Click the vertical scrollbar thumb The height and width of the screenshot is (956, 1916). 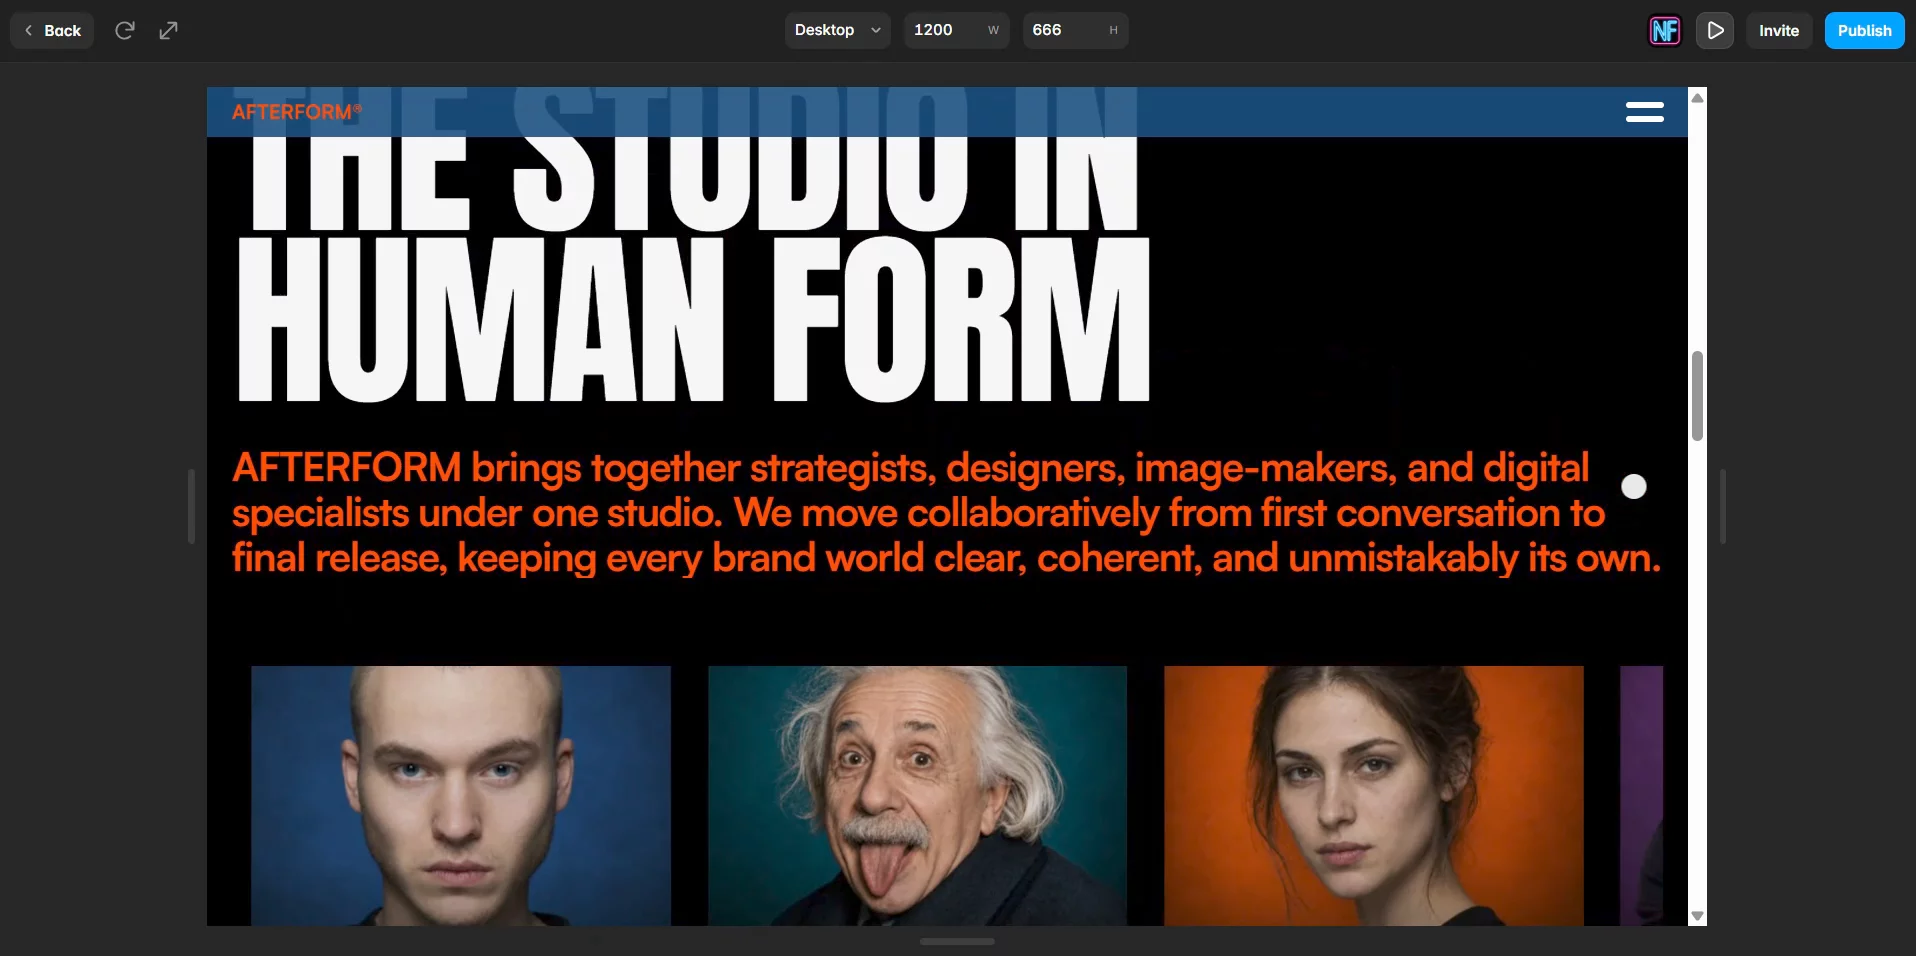pyautogui.click(x=1697, y=396)
